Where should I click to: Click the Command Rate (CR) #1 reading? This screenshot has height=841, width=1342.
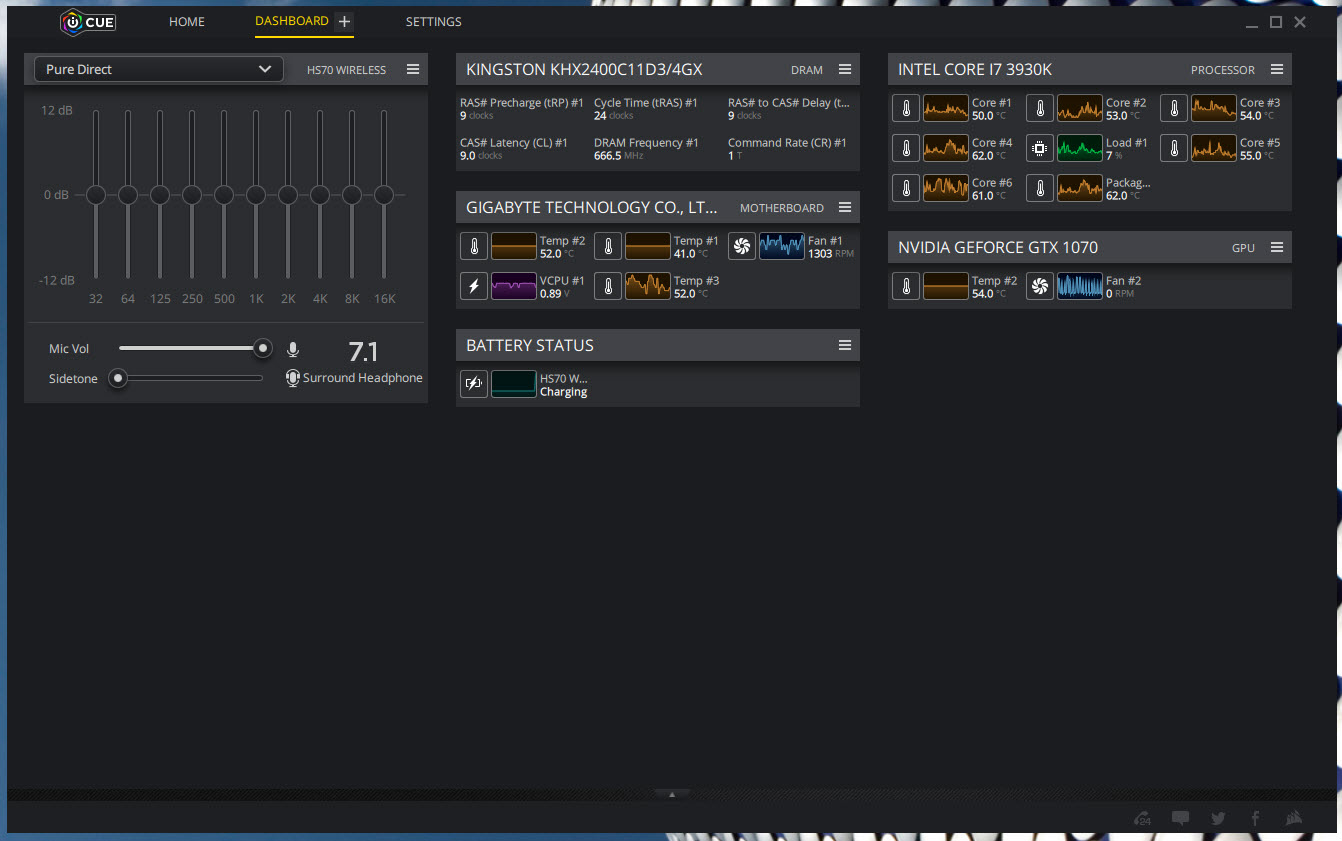[x=787, y=149]
